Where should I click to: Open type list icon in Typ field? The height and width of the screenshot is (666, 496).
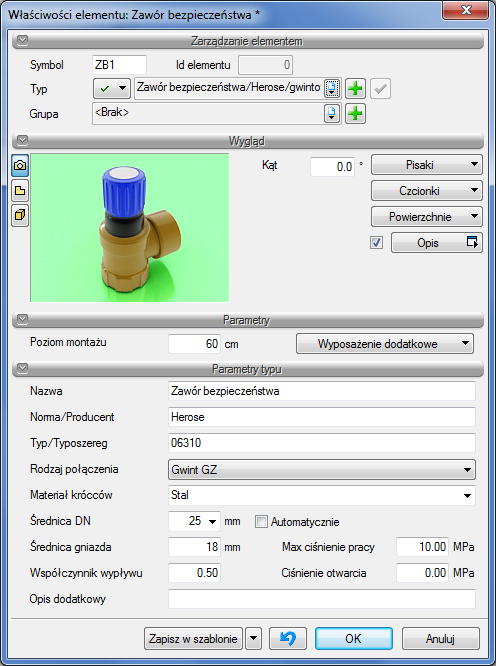[x=332, y=88]
